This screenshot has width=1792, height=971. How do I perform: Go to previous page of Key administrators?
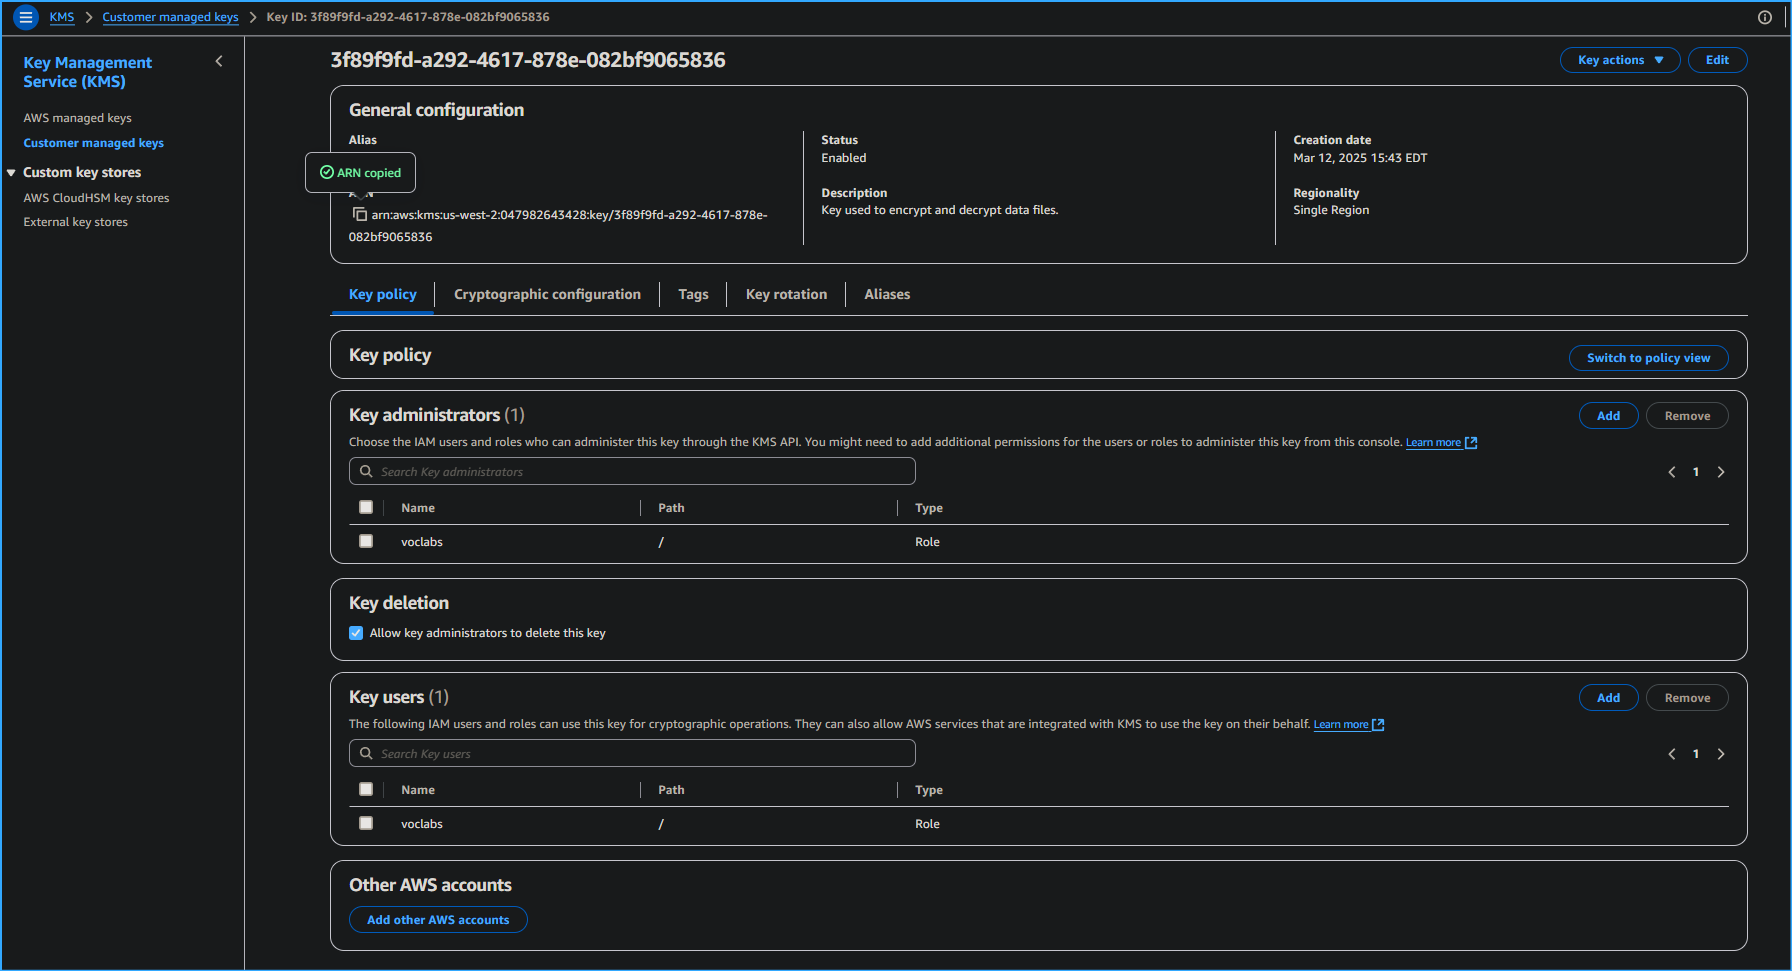pyautogui.click(x=1671, y=472)
